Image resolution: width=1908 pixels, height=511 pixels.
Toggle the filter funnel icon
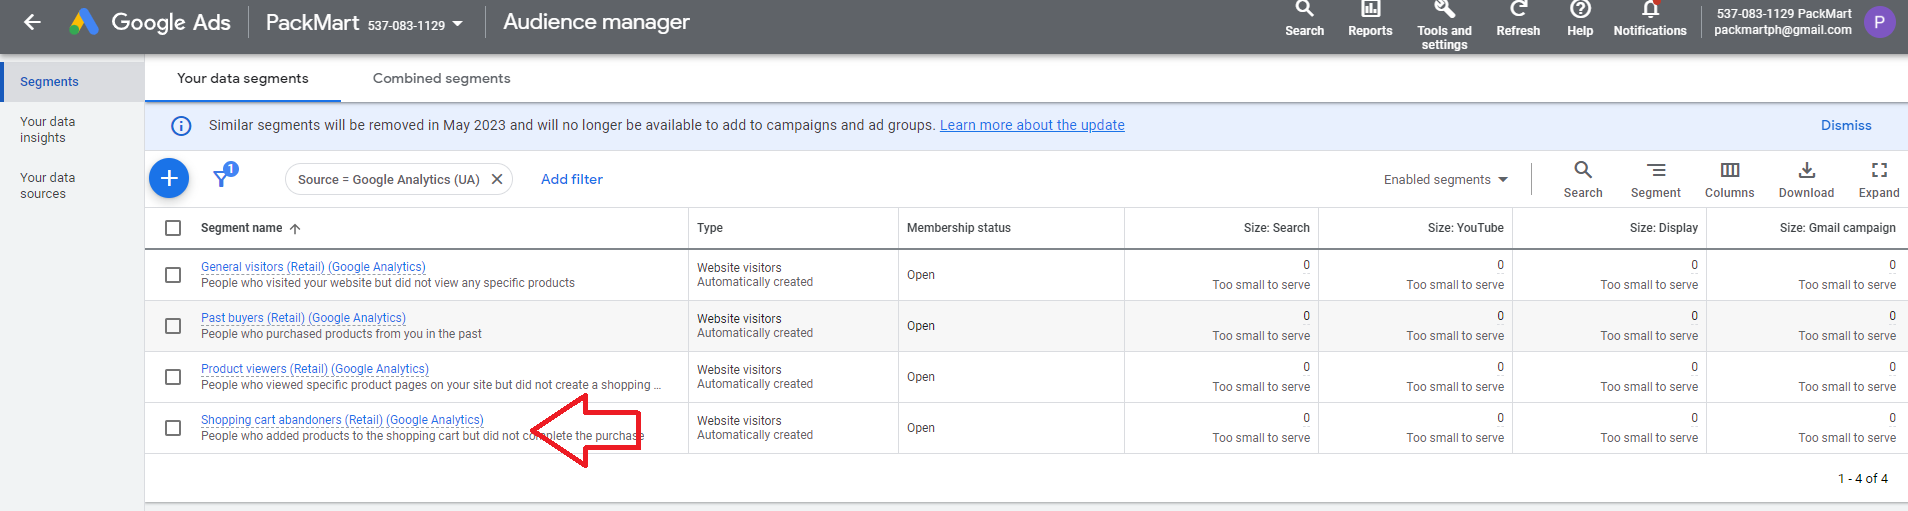coord(223,177)
